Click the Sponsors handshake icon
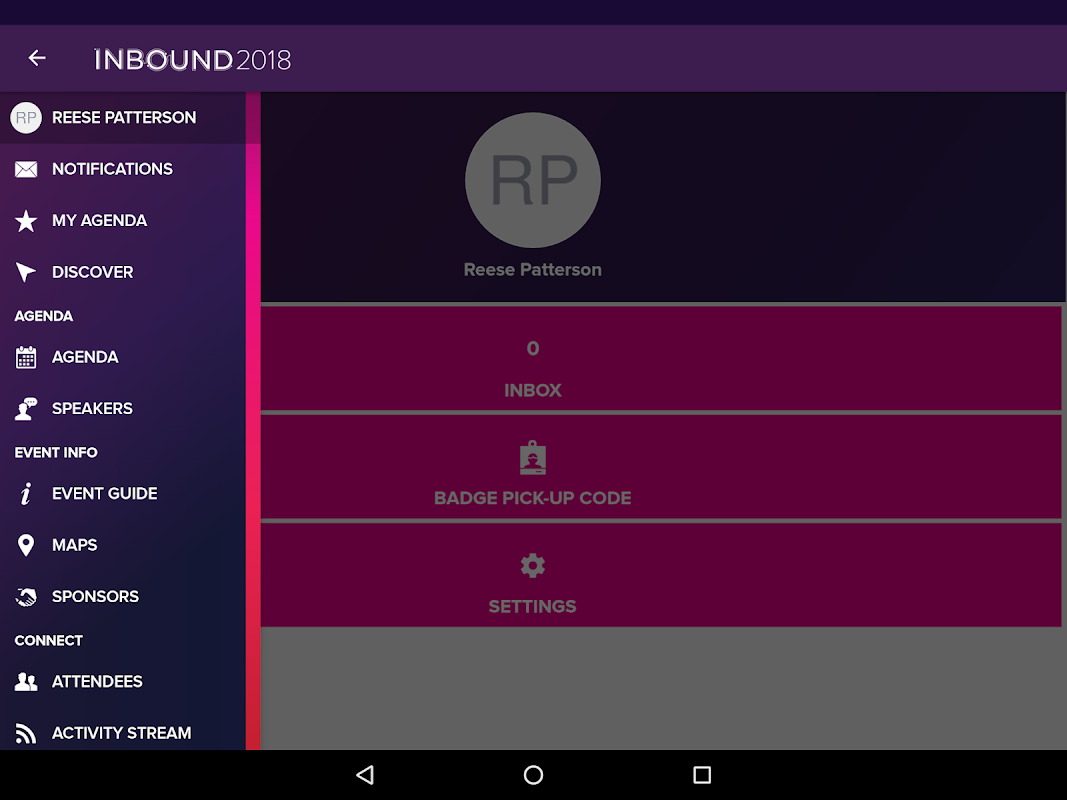The width and height of the screenshot is (1067, 800). click(26, 597)
